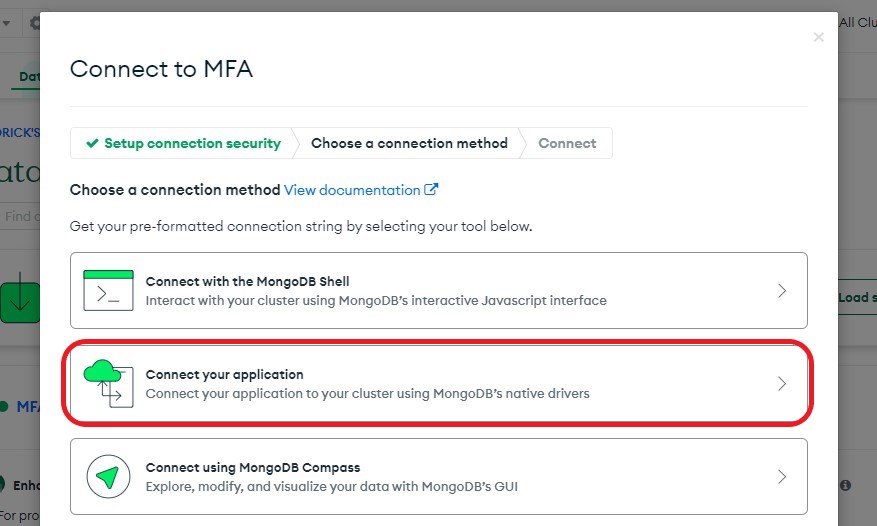Click the green checkmark on Setup connection security
Image resolution: width=877 pixels, height=526 pixels.
[x=92, y=143]
